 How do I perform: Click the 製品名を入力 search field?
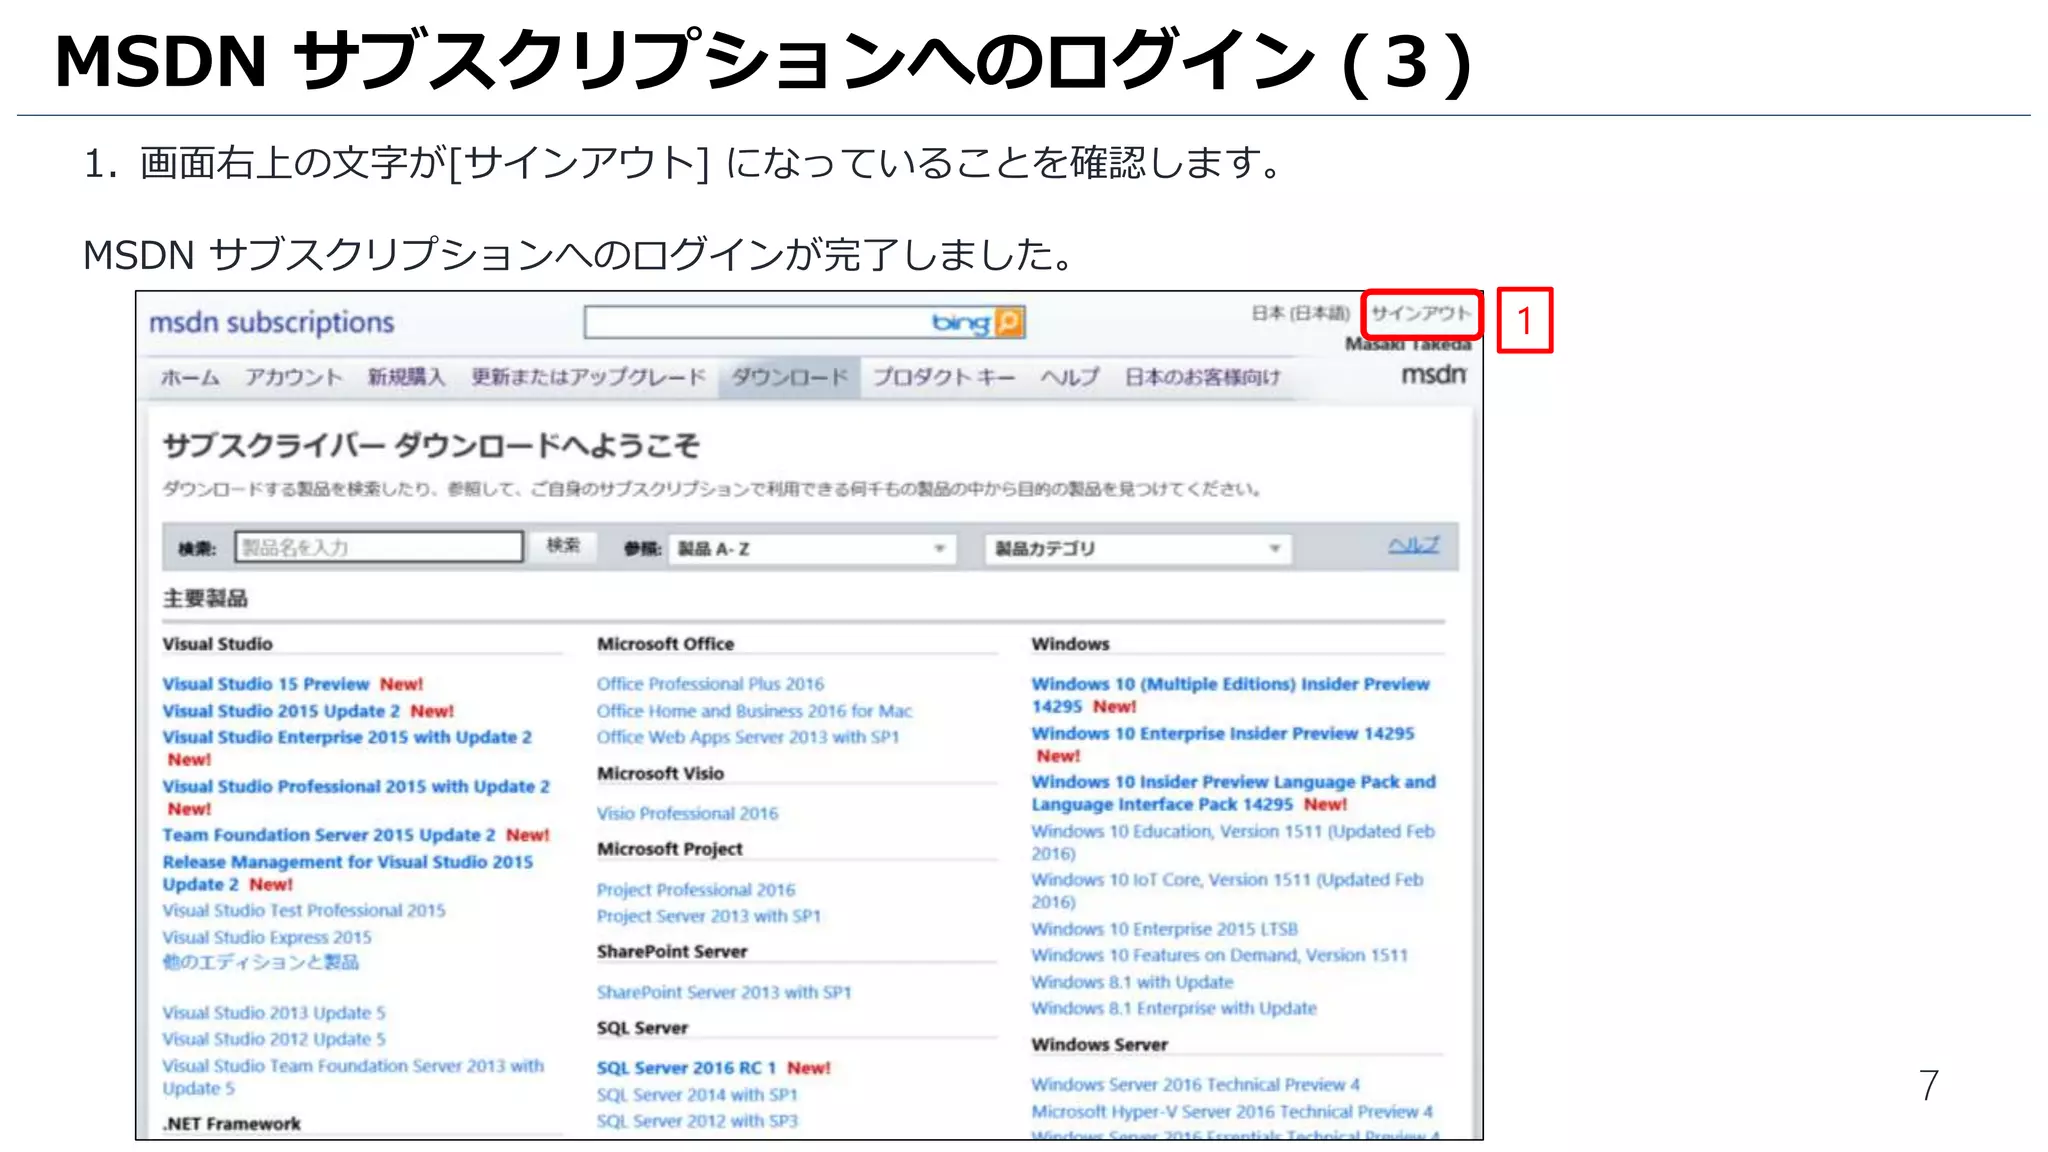pyautogui.click(x=379, y=547)
